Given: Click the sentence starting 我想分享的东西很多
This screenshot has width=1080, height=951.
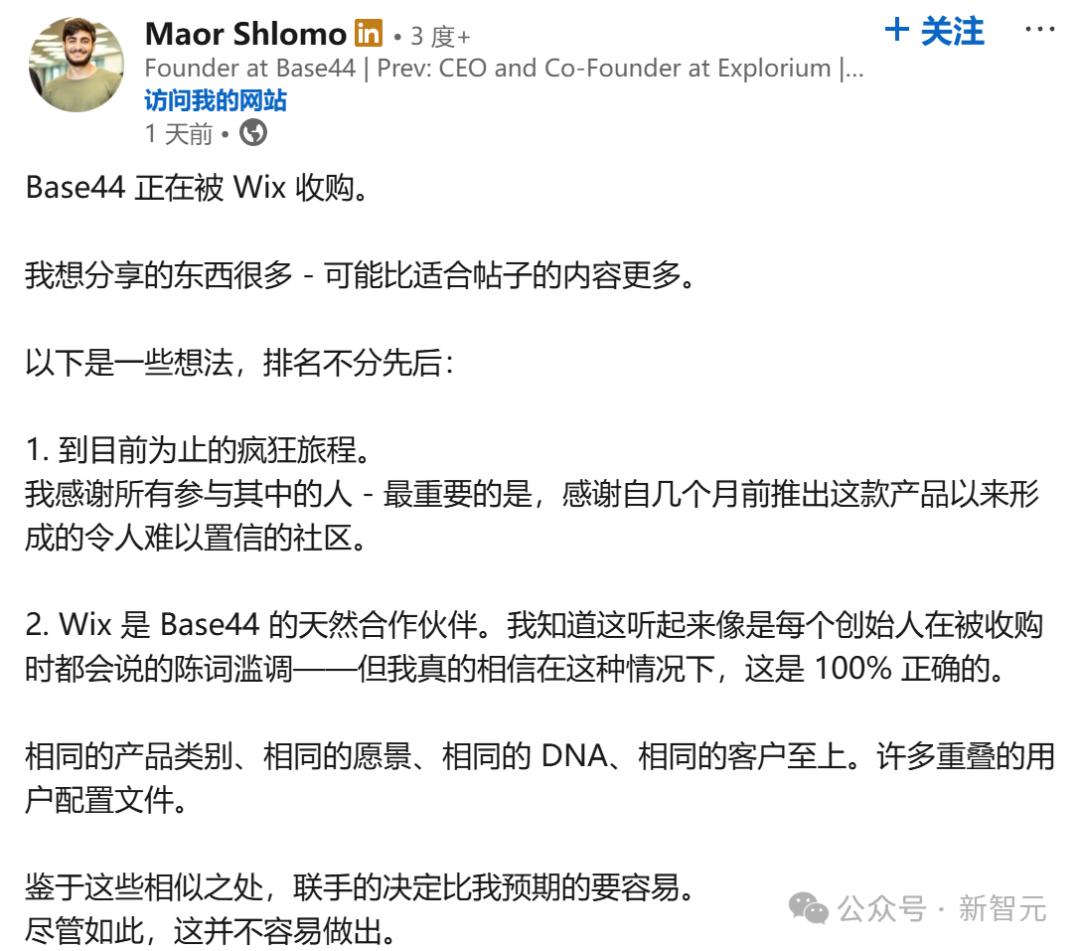Looking at the screenshot, I should coord(361,275).
